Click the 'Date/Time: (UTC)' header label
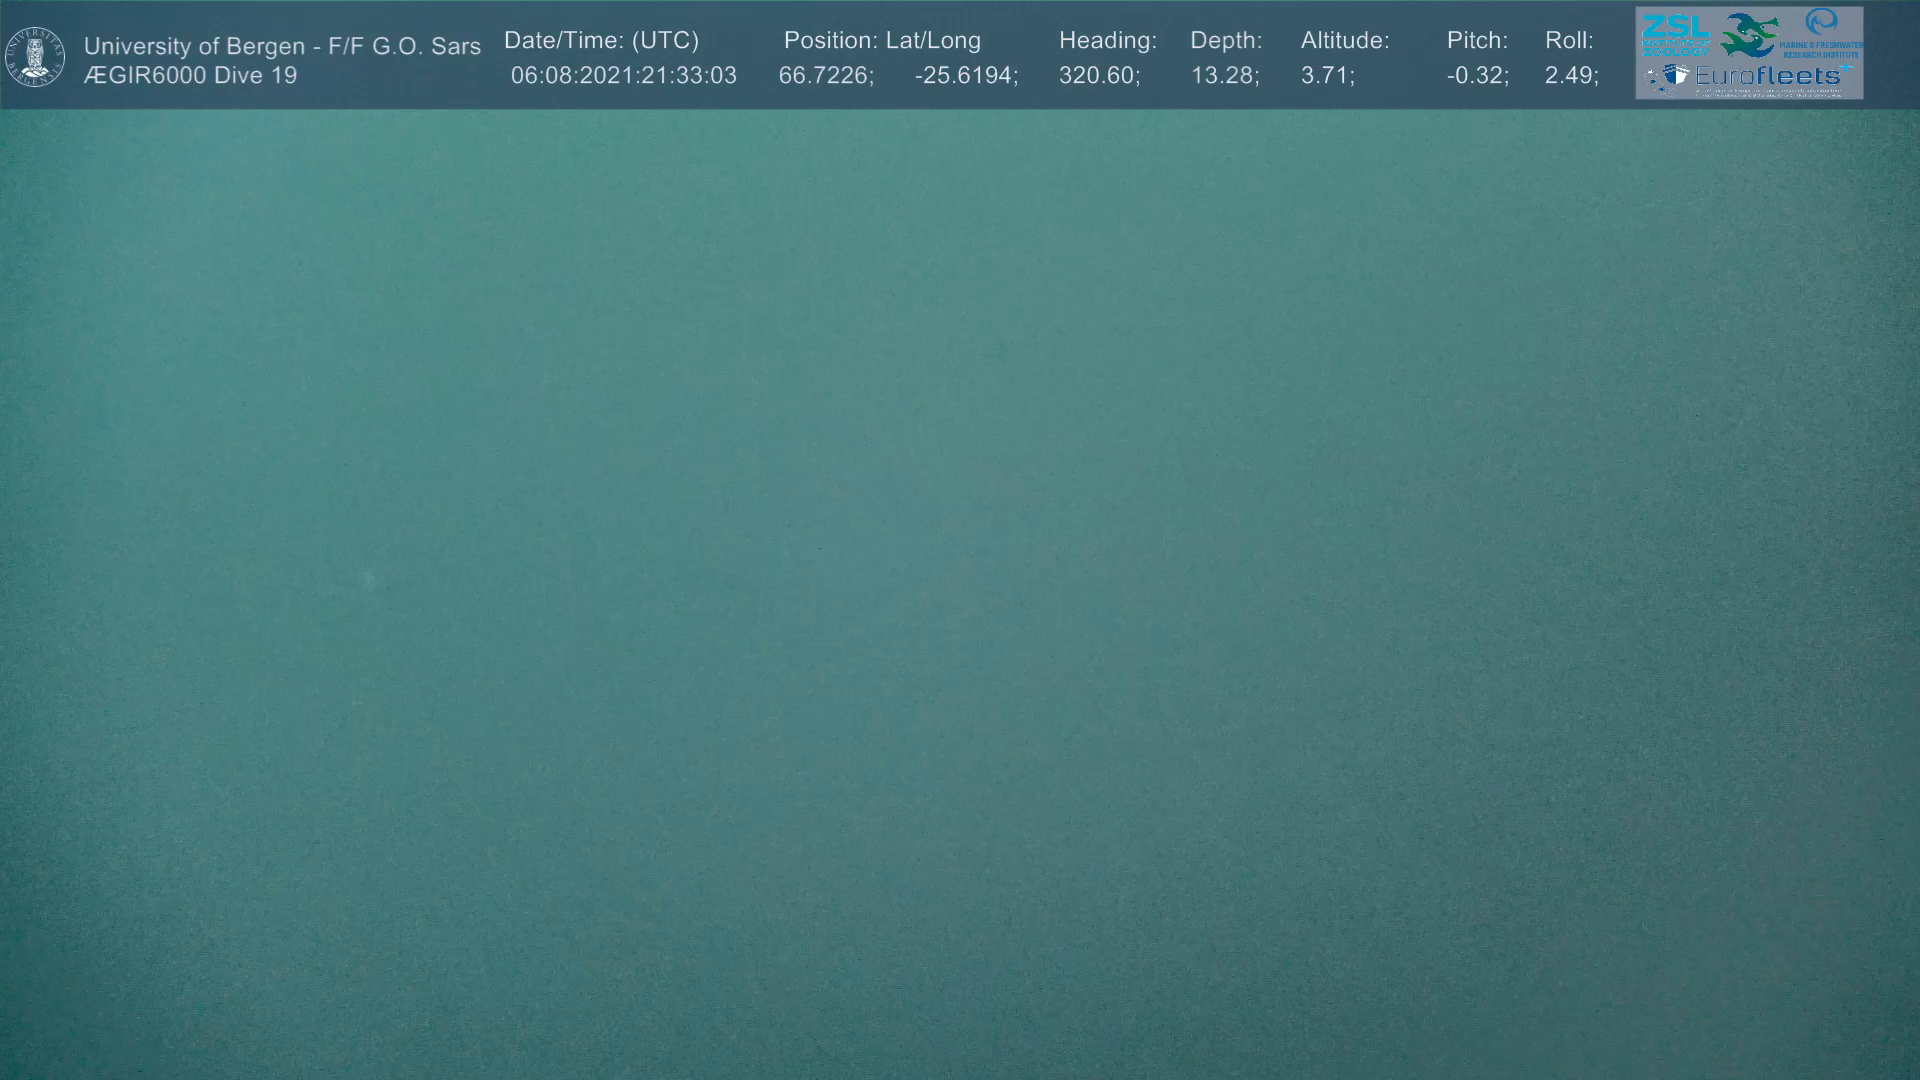 click(601, 41)
